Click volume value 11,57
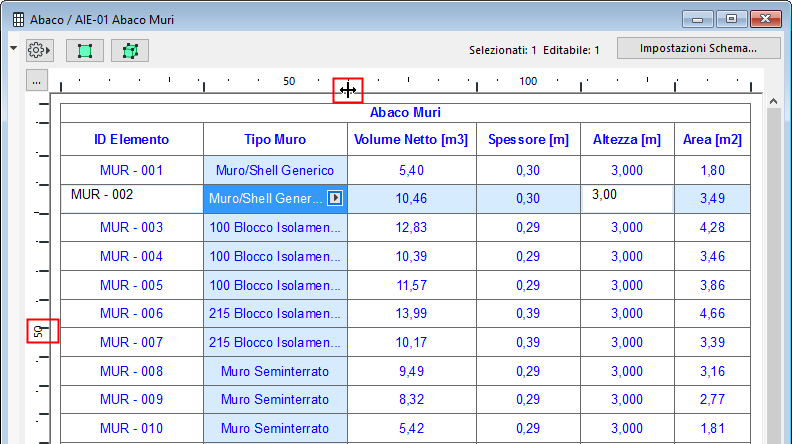 (412, 285)
